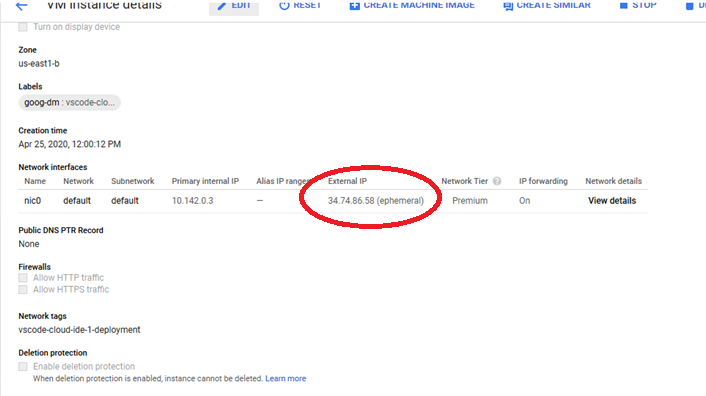This screenshot has height=396, width=706.
Task: Click the Reset power icon
Action: [284, 5]
